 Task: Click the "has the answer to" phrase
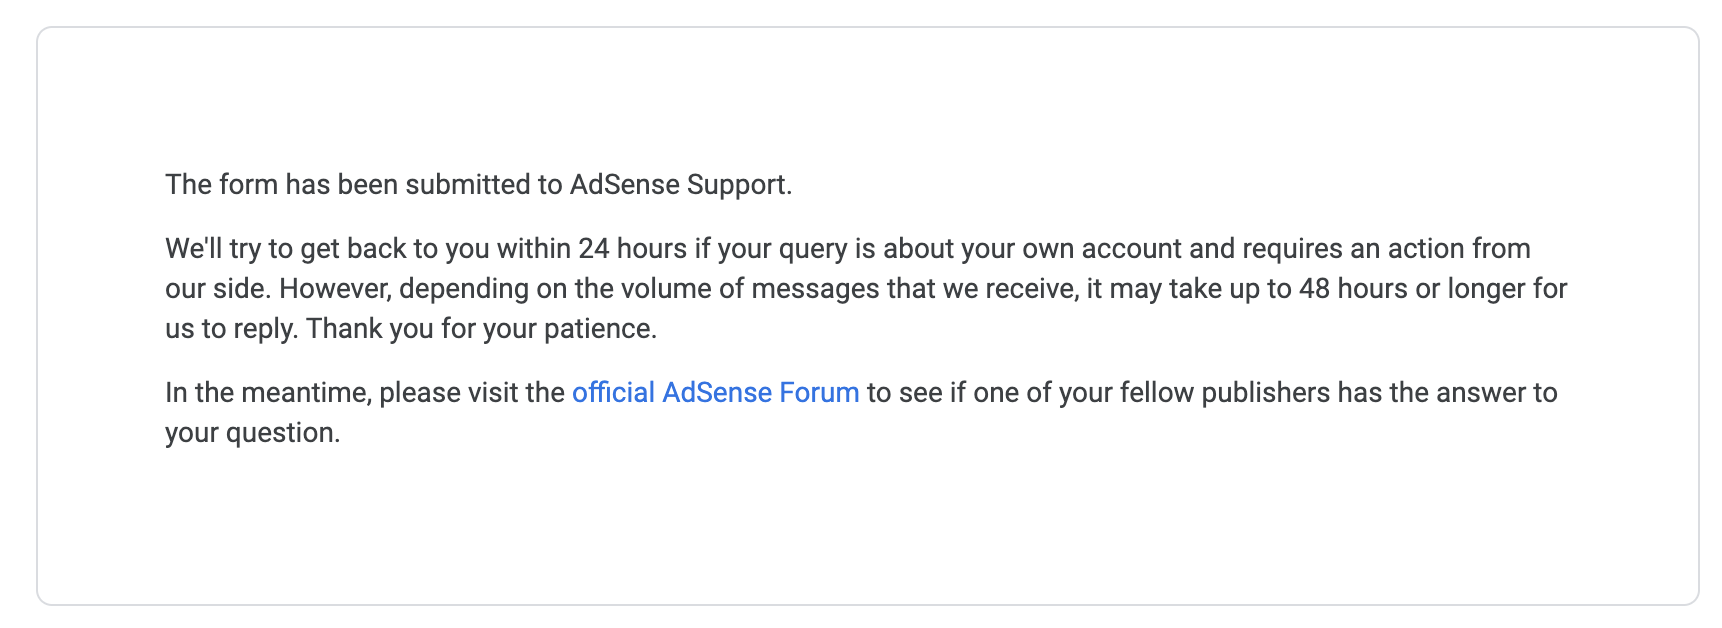[x=1447, y=393]
